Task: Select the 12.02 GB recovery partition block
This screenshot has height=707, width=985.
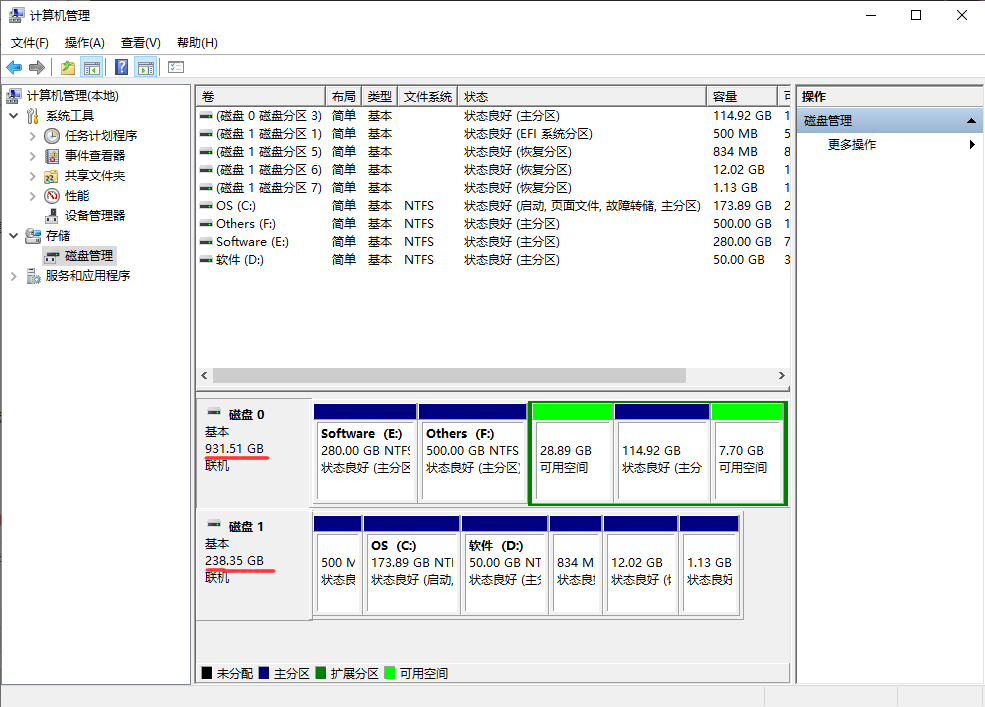Action: pyautogui.click(x=640, y=566)
